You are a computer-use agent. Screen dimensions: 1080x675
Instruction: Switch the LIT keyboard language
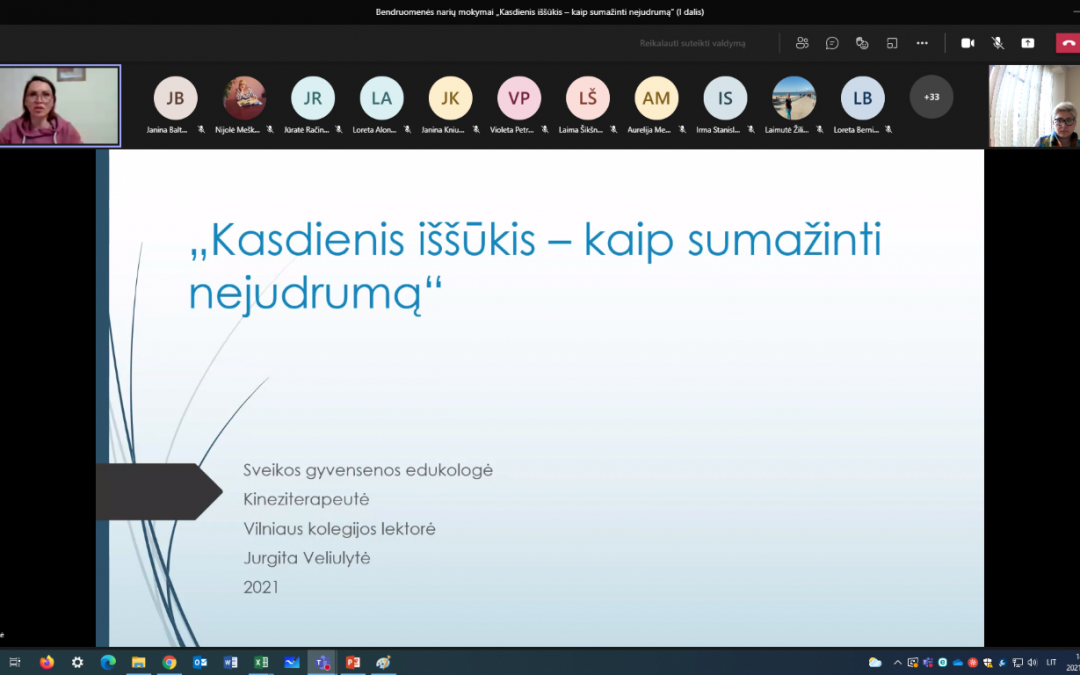[x=1051, y=663]
